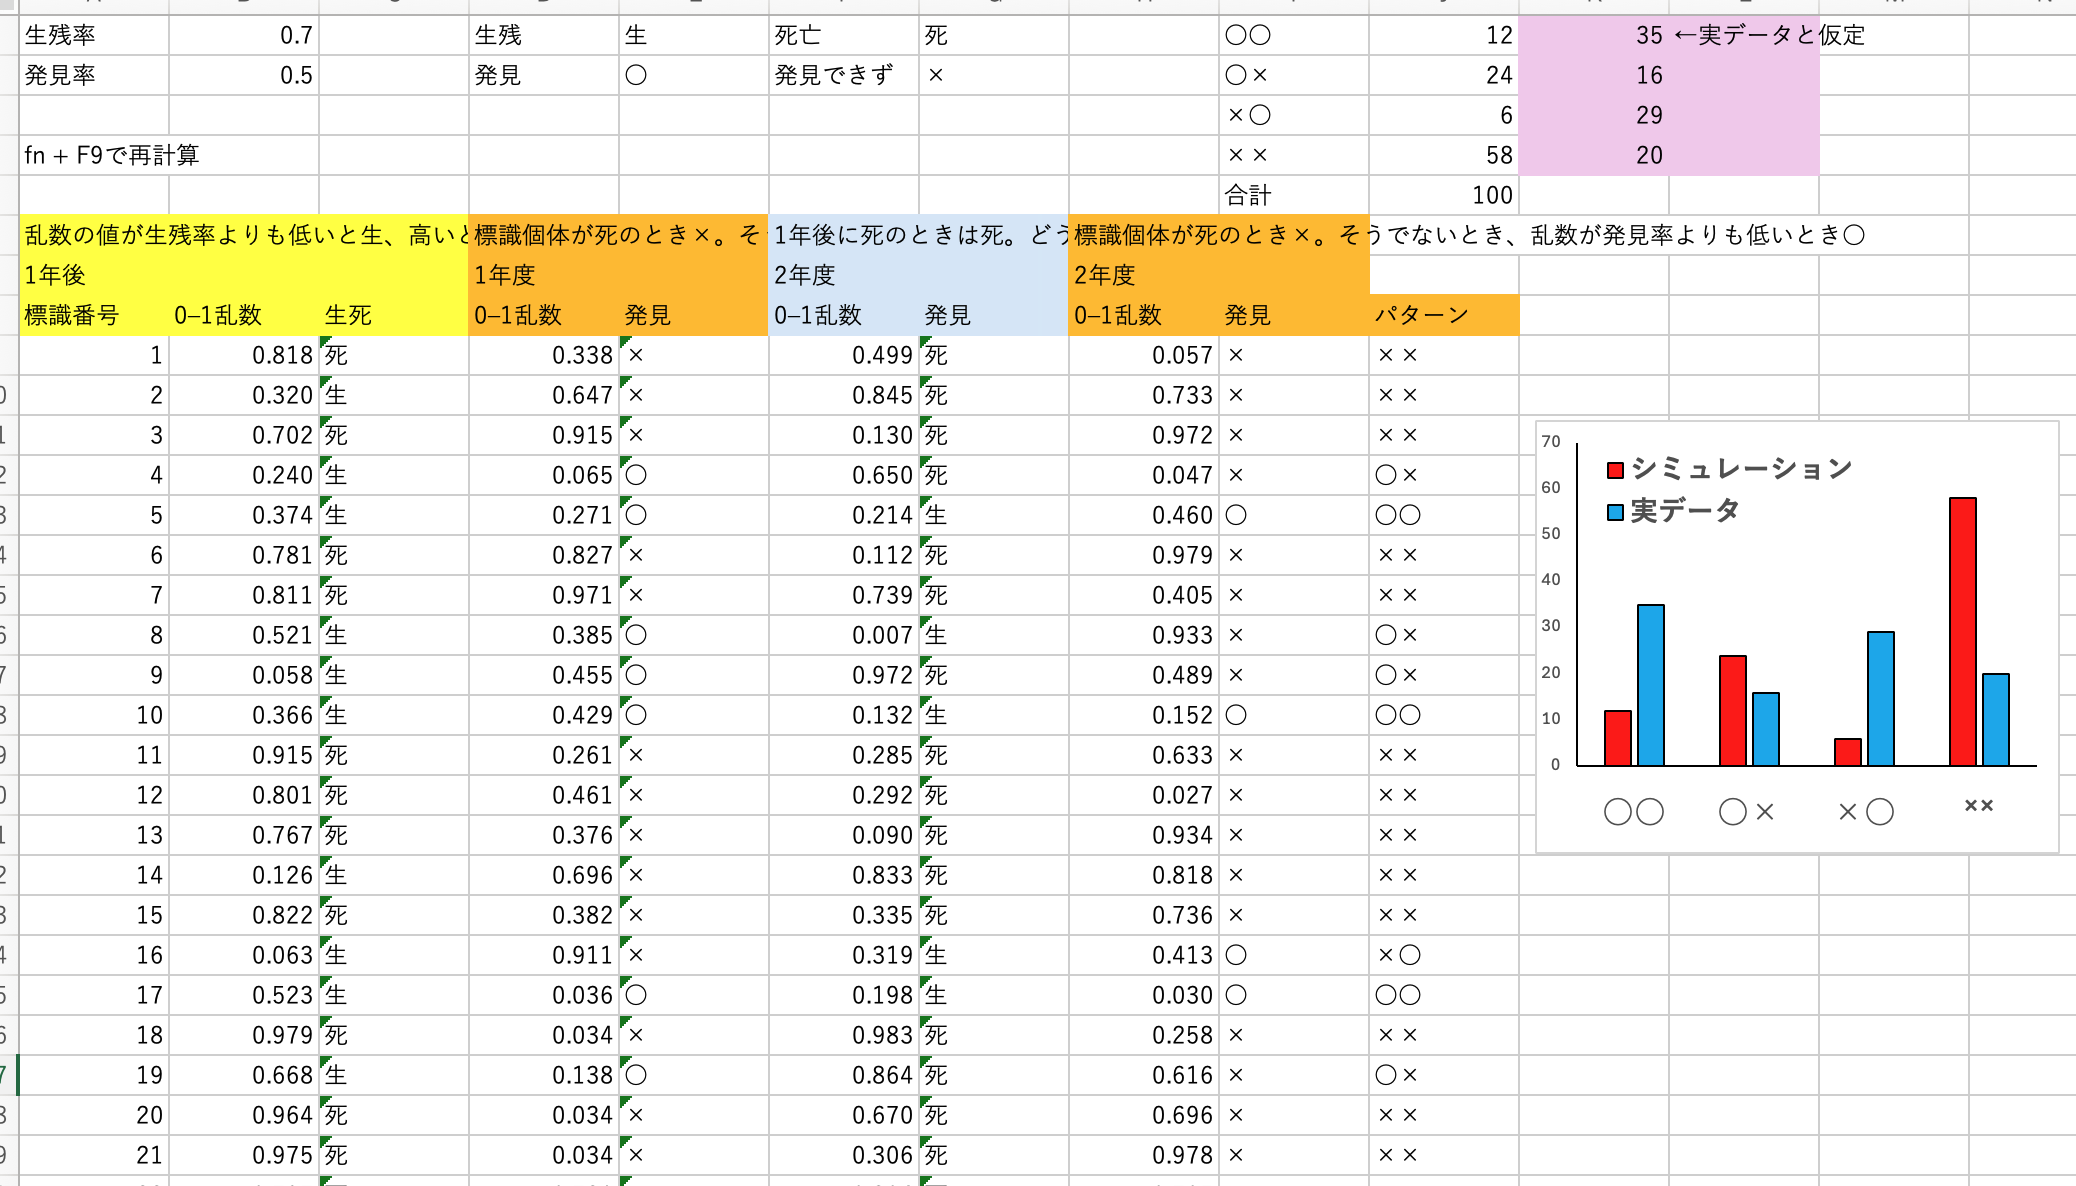Viewport: 2076px width, 1186px height.
Task: Select the 生死 cell for 標識番号 1
Action: pos(394,356)
